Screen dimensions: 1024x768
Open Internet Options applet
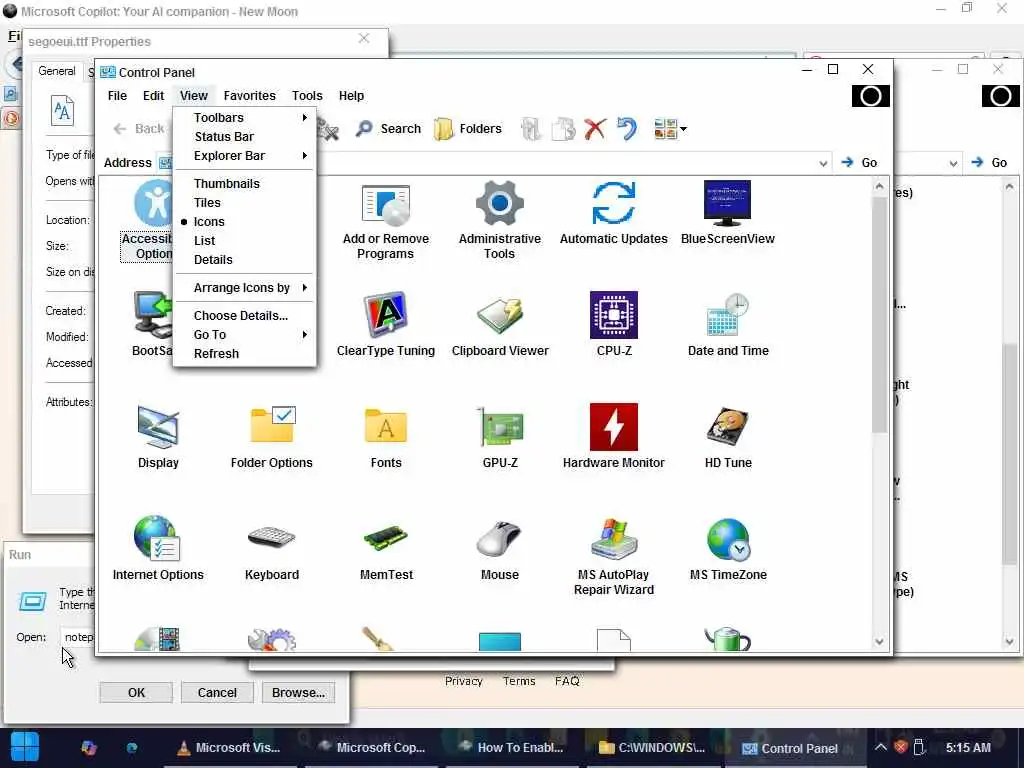click(x=158, y=549)
